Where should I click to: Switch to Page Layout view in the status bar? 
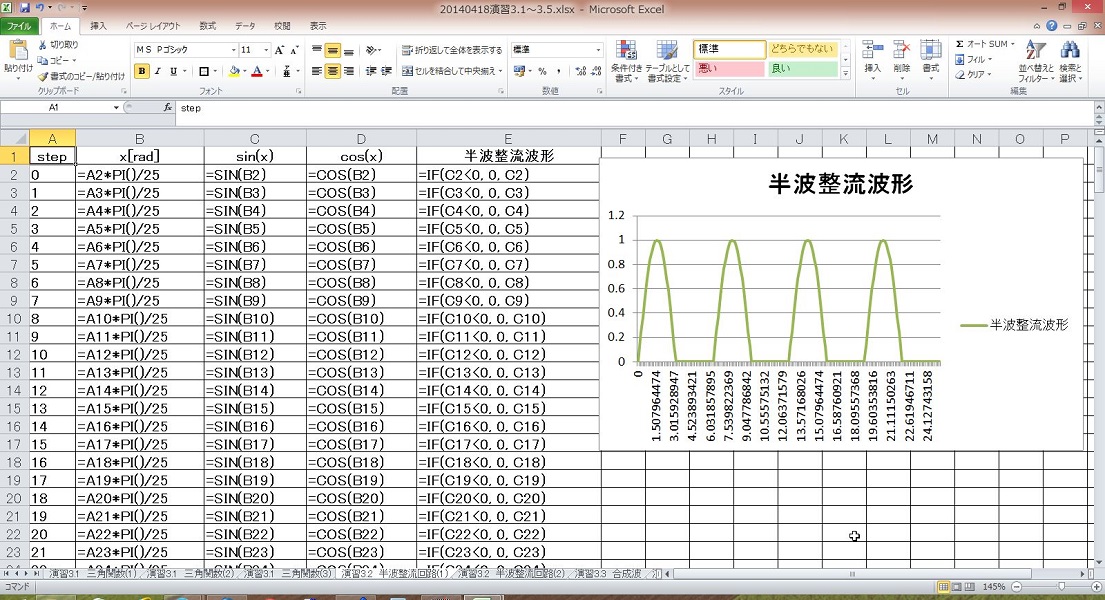[x=957, y=587]
